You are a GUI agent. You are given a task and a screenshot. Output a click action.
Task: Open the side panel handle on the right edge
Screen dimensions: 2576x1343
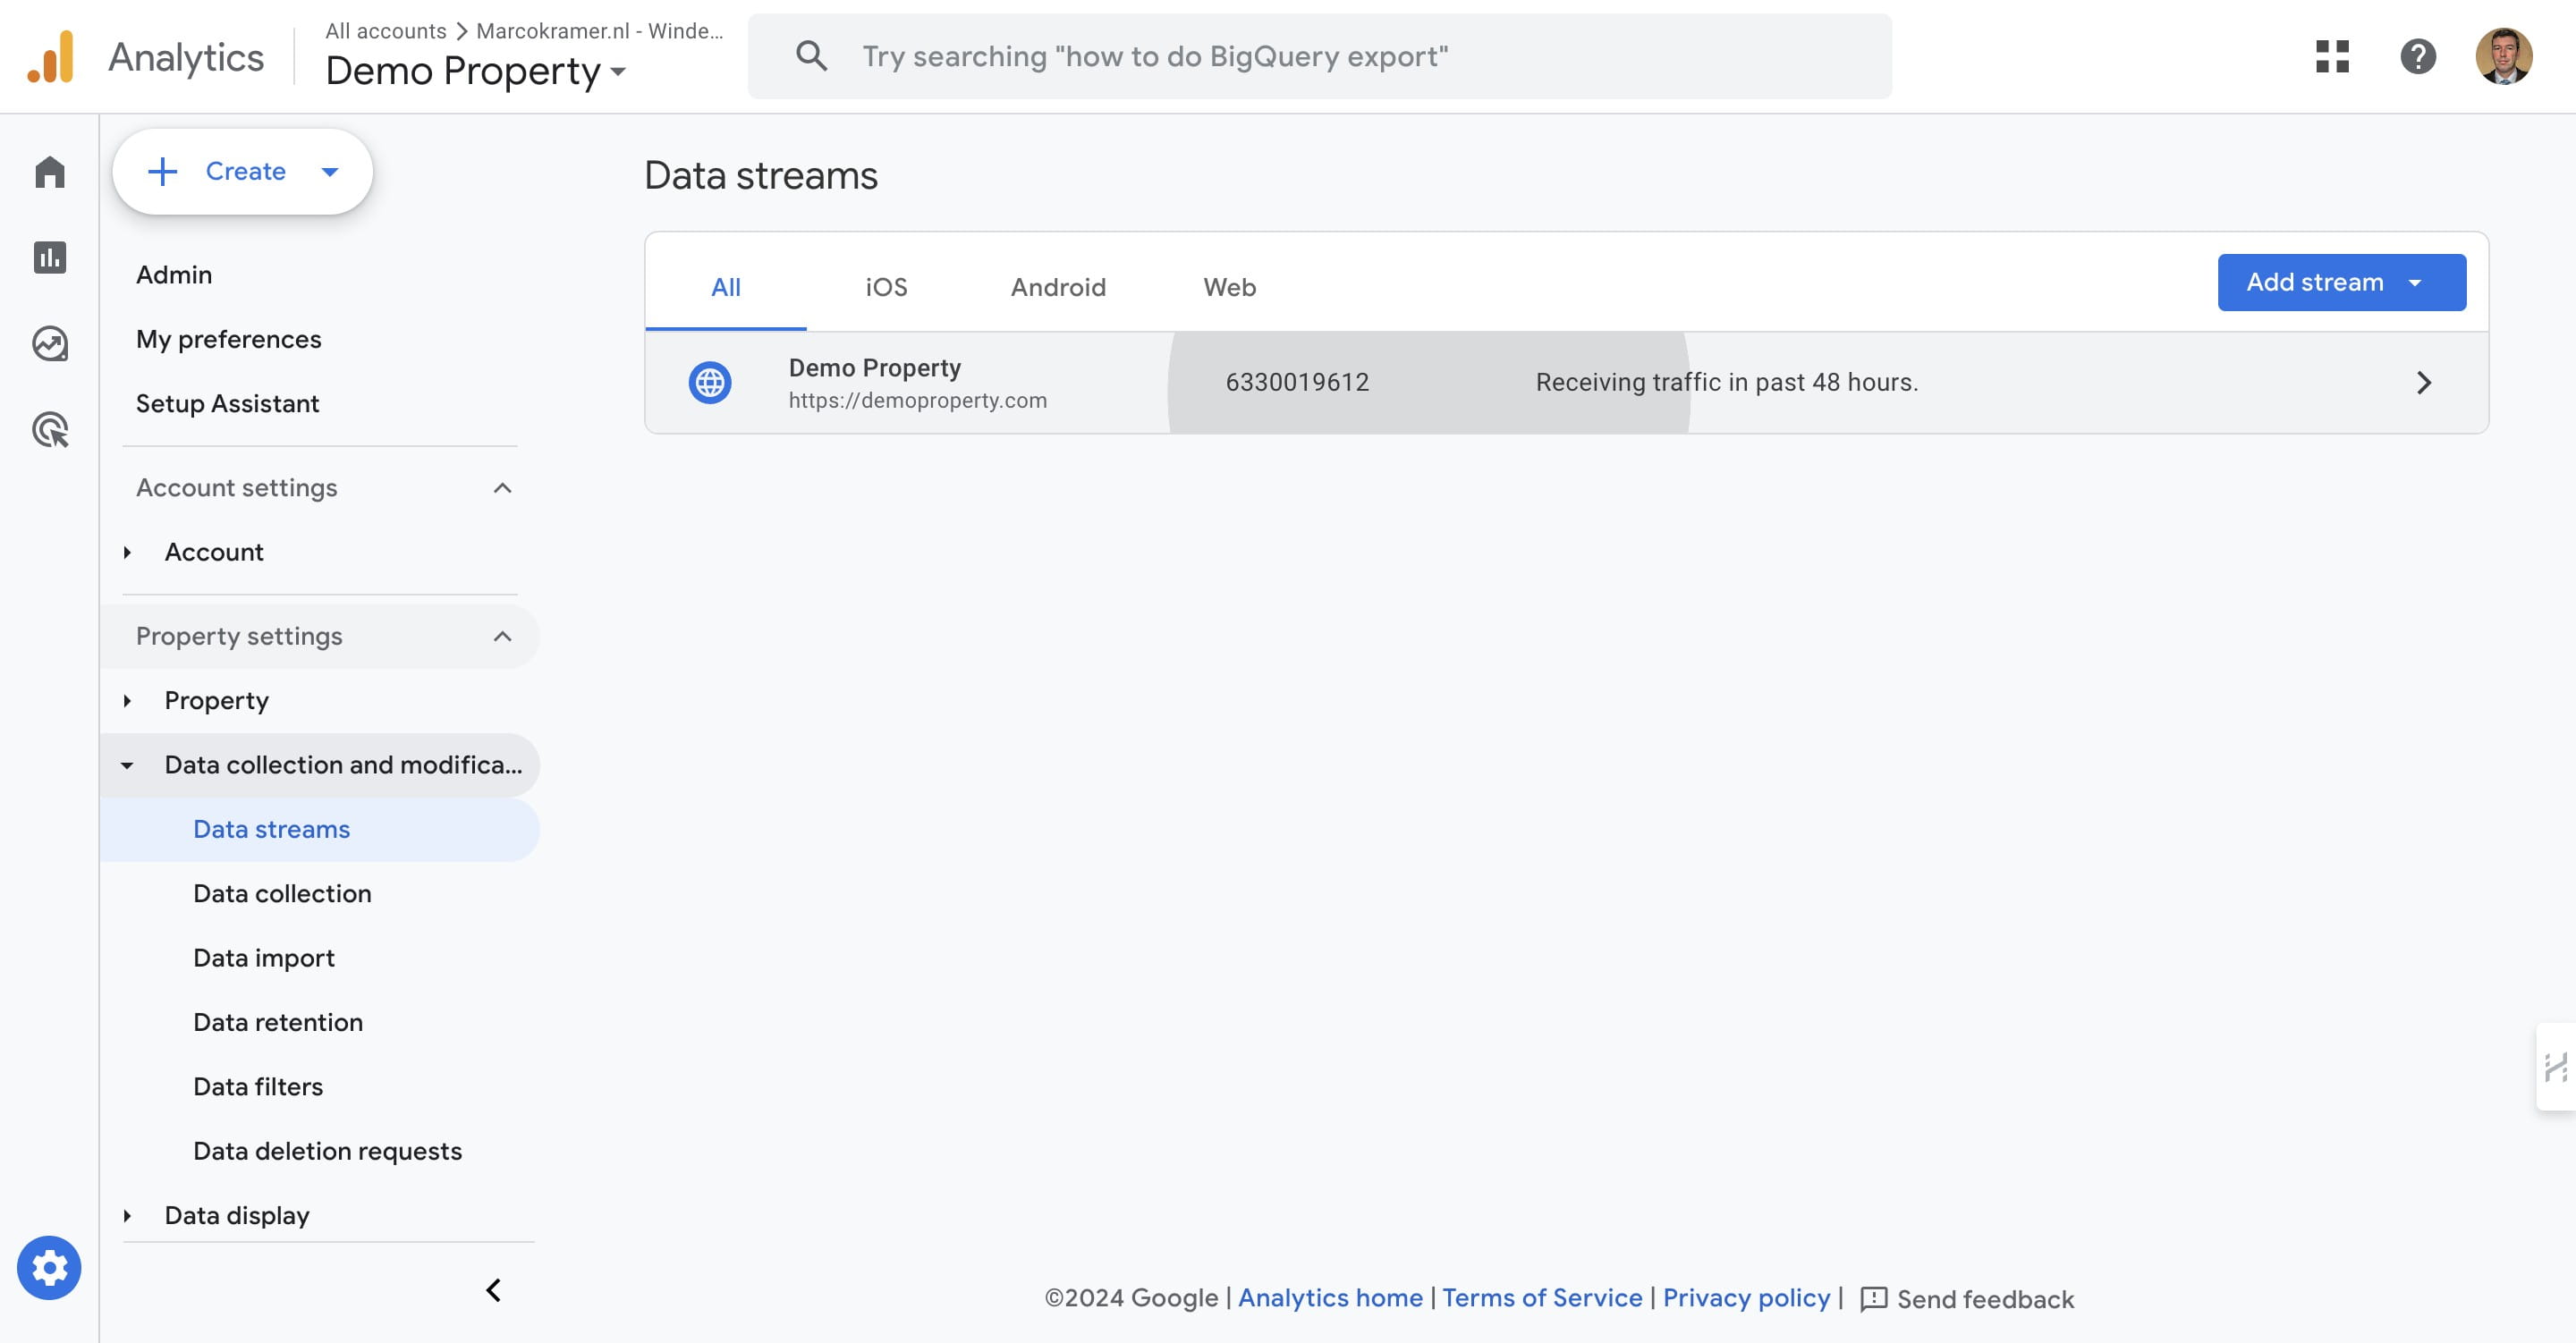2556,1067
